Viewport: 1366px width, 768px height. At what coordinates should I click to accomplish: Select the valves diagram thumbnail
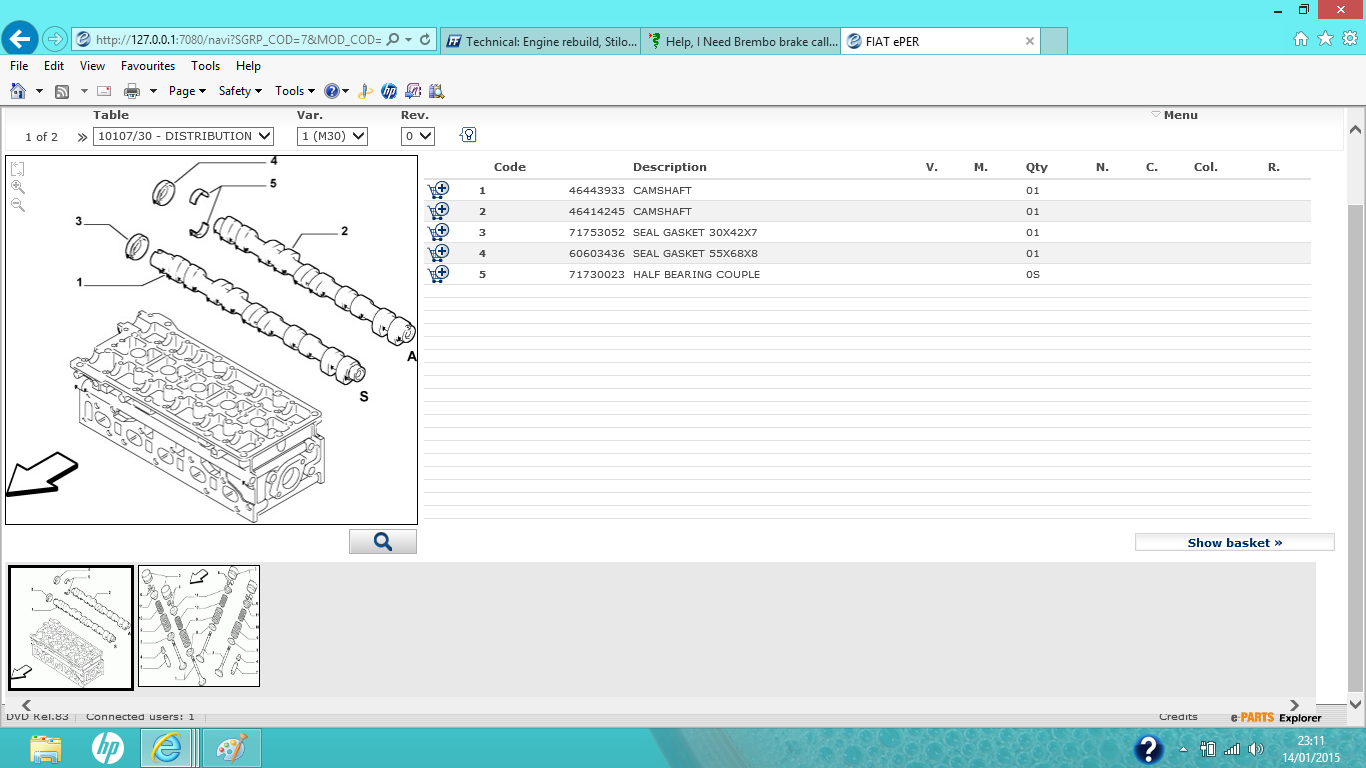tap(199, 626)
